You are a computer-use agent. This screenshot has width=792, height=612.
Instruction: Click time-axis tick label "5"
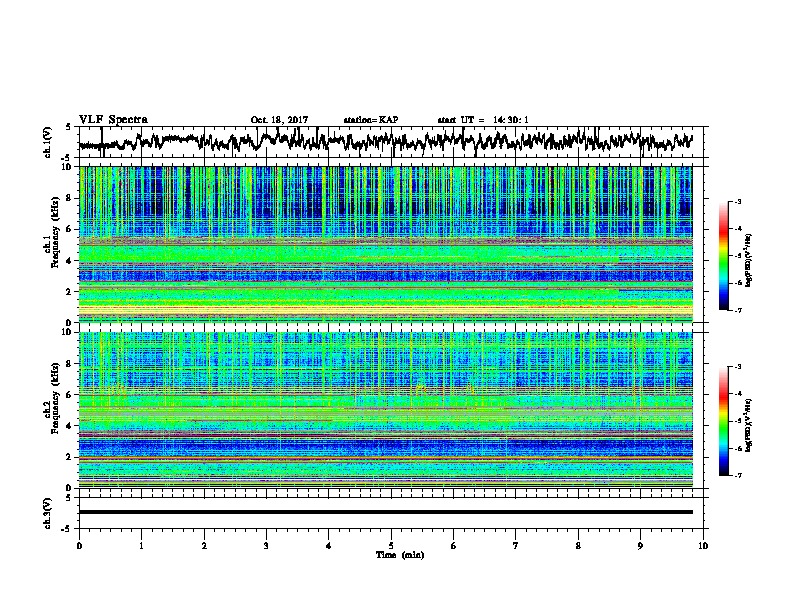391,546
